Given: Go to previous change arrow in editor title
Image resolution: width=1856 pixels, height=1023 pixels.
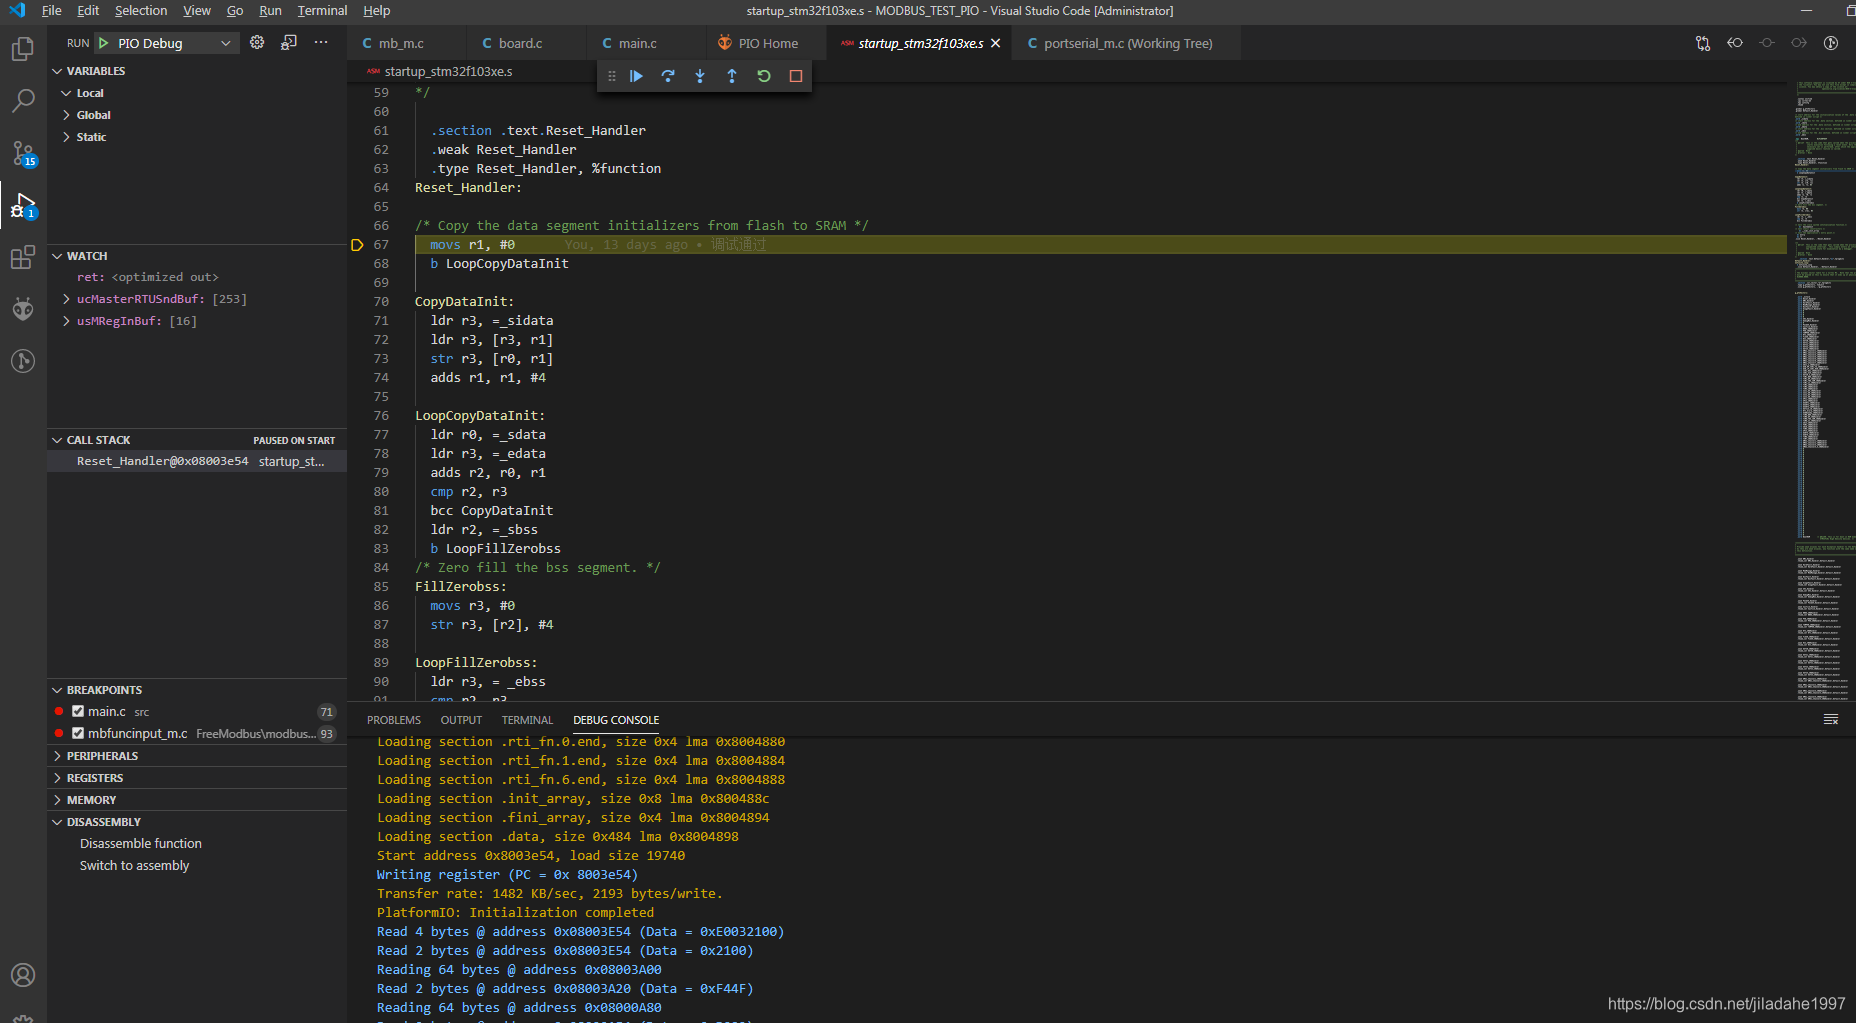Looking at the screenshot, I should click(1735, 43).
